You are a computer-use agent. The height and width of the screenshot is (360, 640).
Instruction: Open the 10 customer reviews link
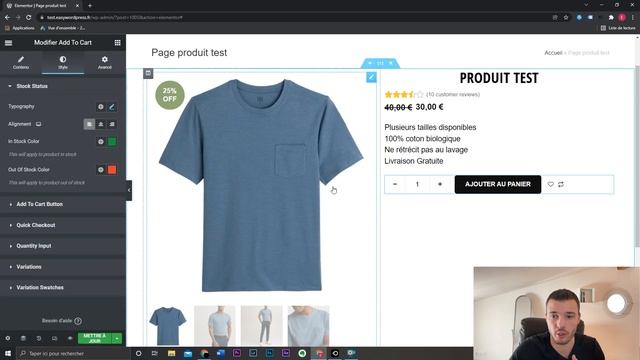pos(453,94)
